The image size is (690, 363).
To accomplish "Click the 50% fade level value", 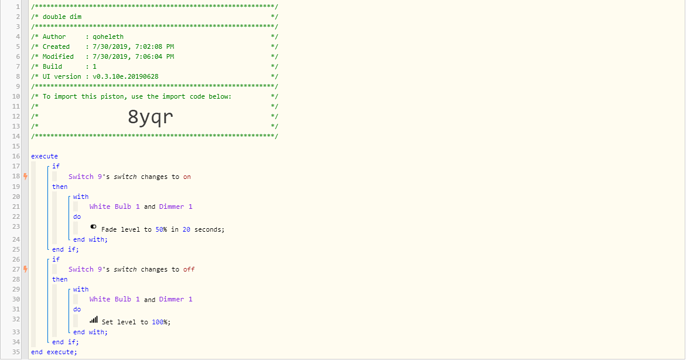I will coord(161,229).
